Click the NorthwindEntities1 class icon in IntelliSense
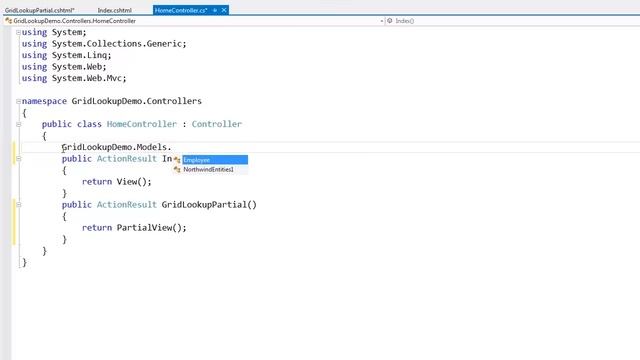The image size is (640, 360). coord(177,169)
